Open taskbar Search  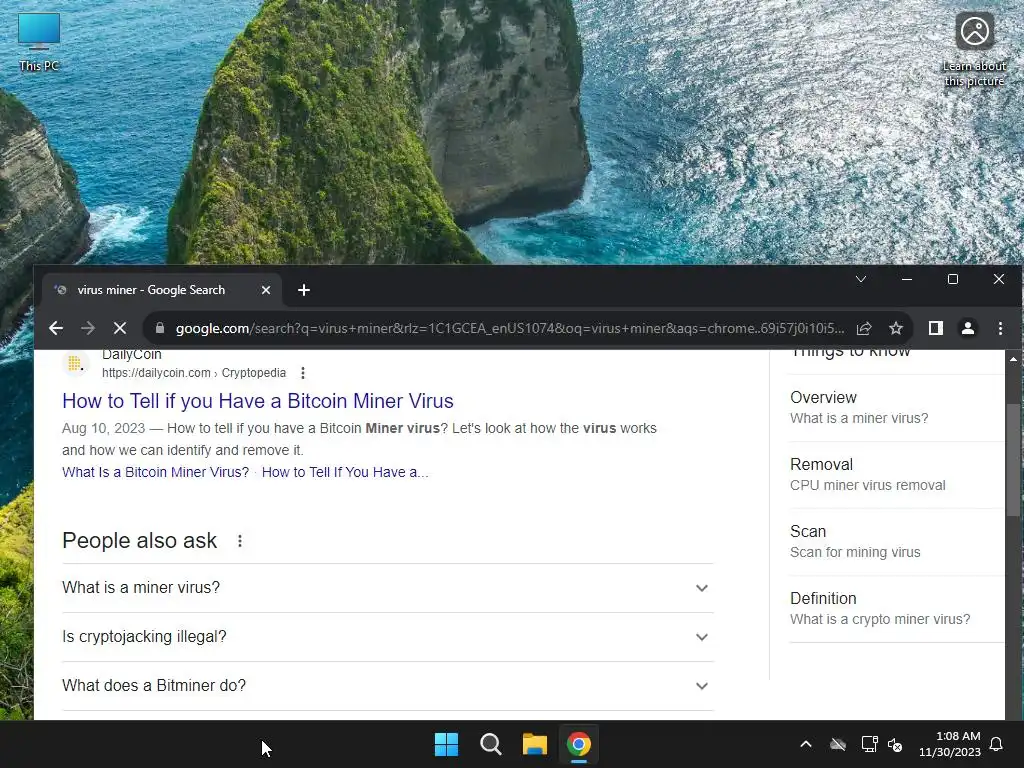tap(490, 744)
